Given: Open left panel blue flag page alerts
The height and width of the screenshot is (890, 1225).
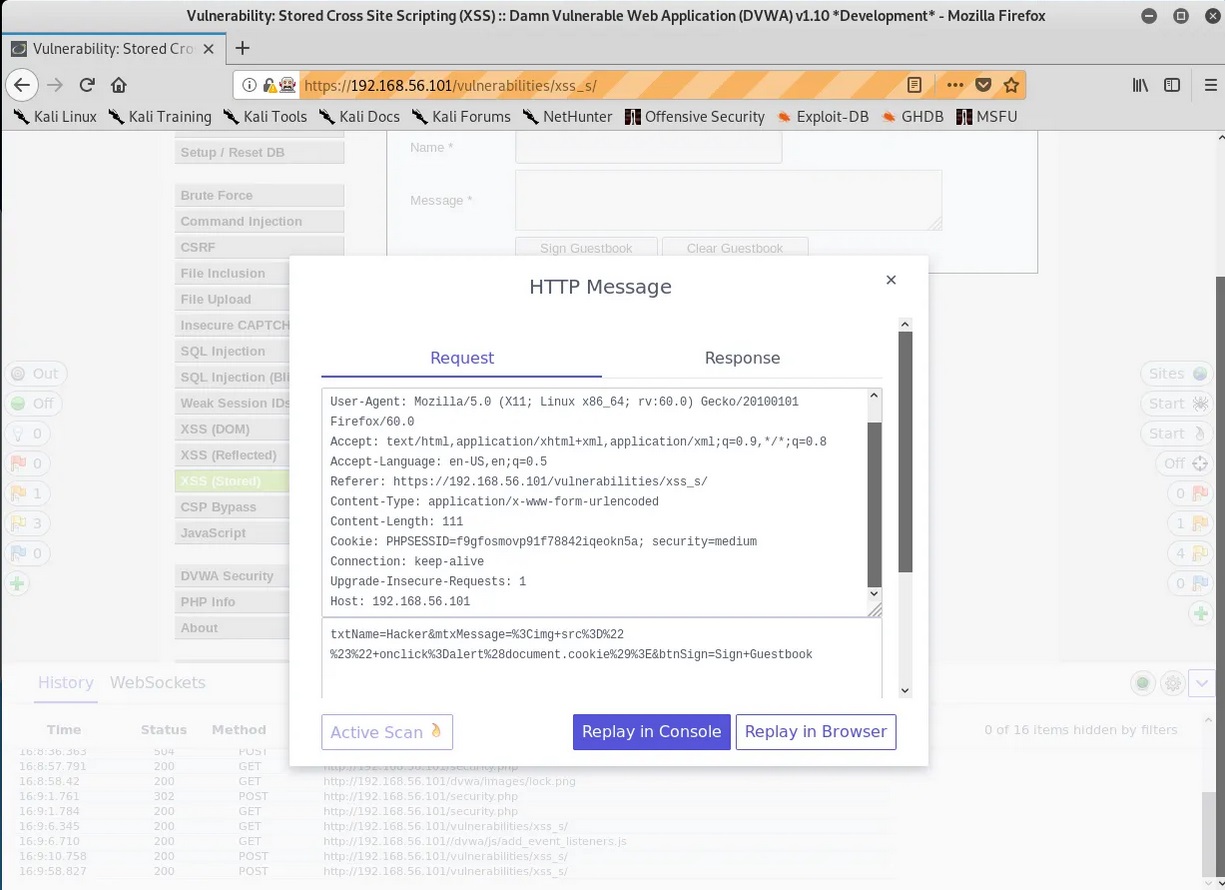Looking at the screenshot, I should tap(28, 553).
